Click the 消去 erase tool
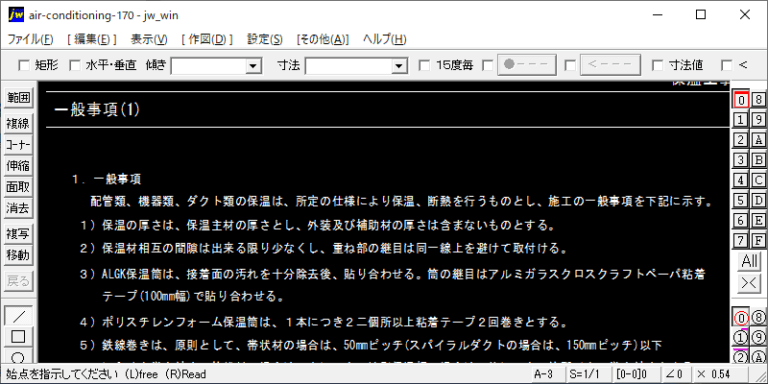Viewport: 768px width, 384px height. [18, 208]
